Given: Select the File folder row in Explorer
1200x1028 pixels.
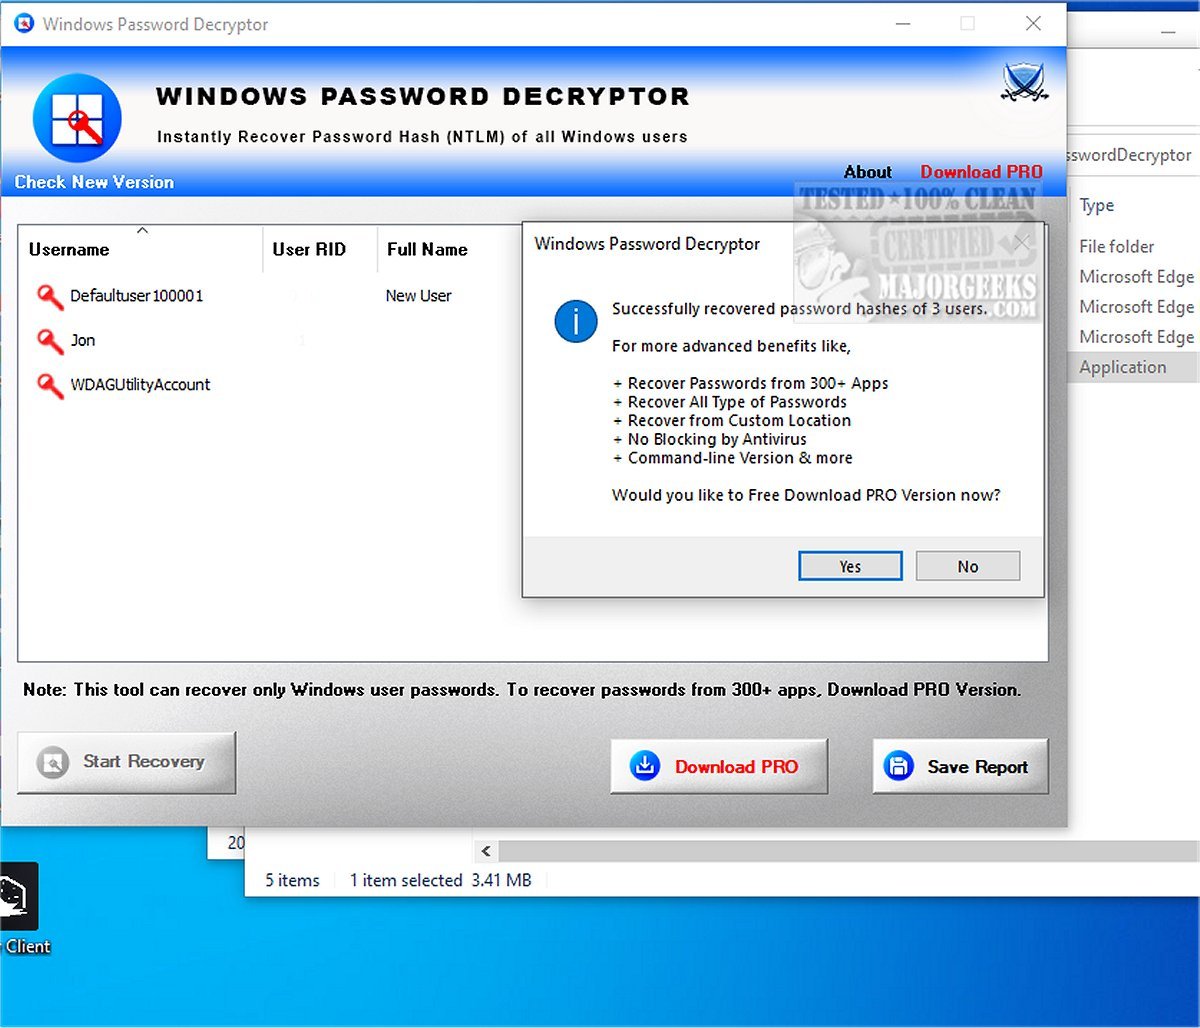Looking at the screenshot, I should [x=1116, y=247].
